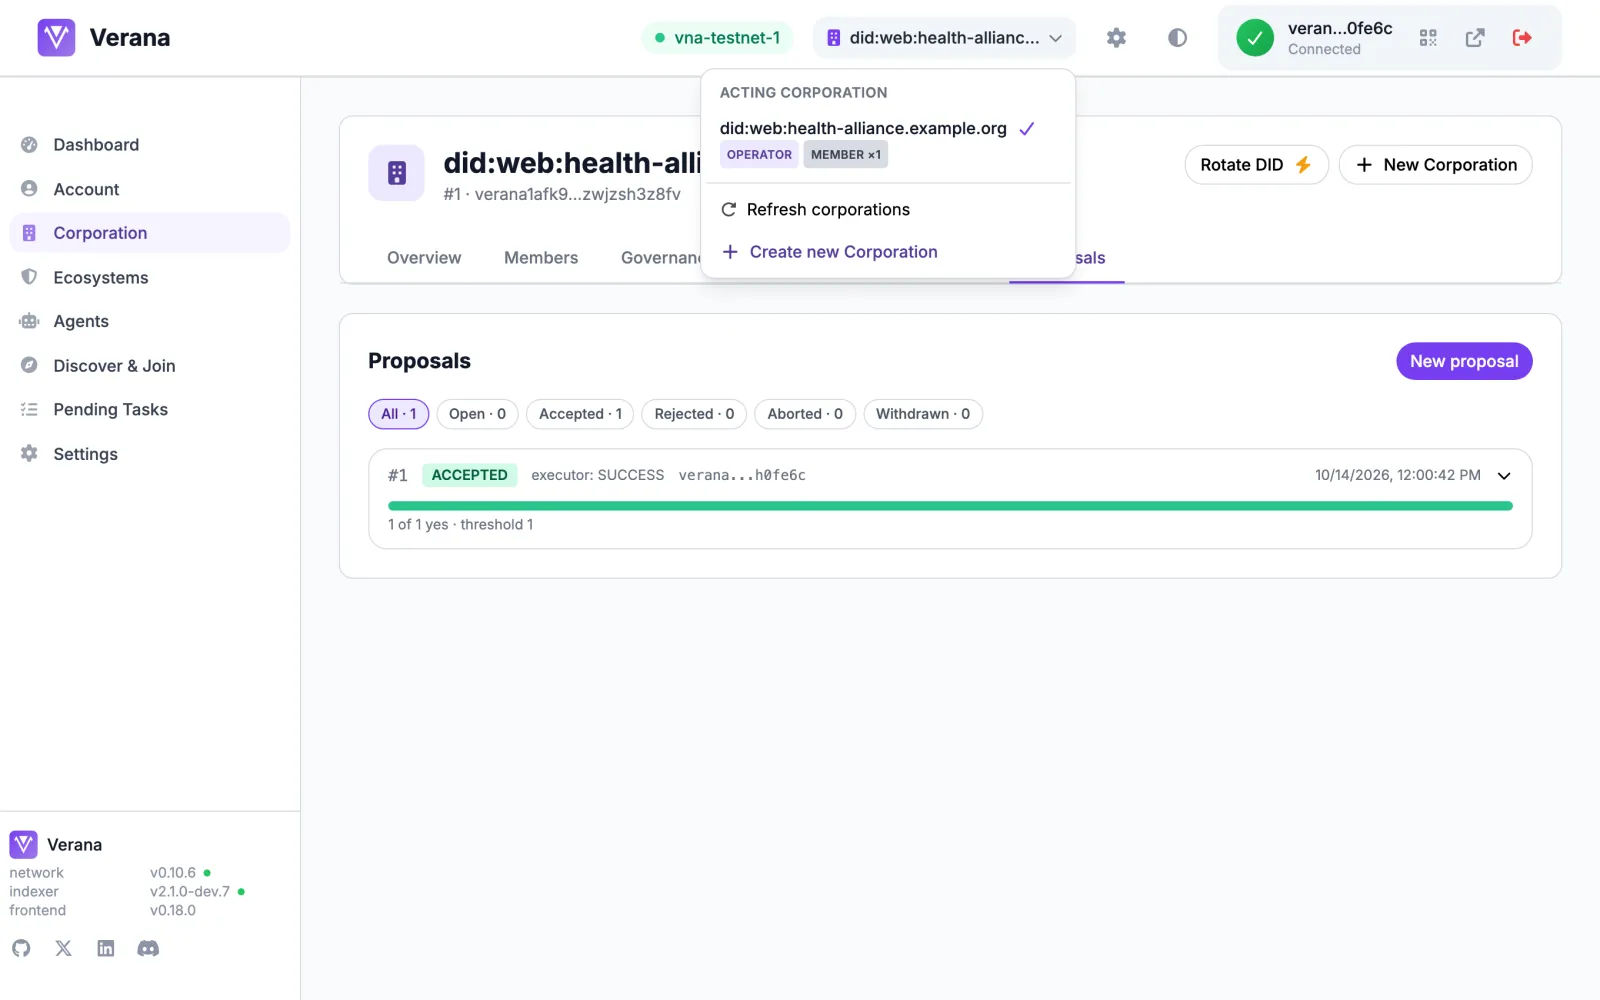Switch to the Members tab
Viewport: 1600px width, 1000px height.
pos(541,258)
